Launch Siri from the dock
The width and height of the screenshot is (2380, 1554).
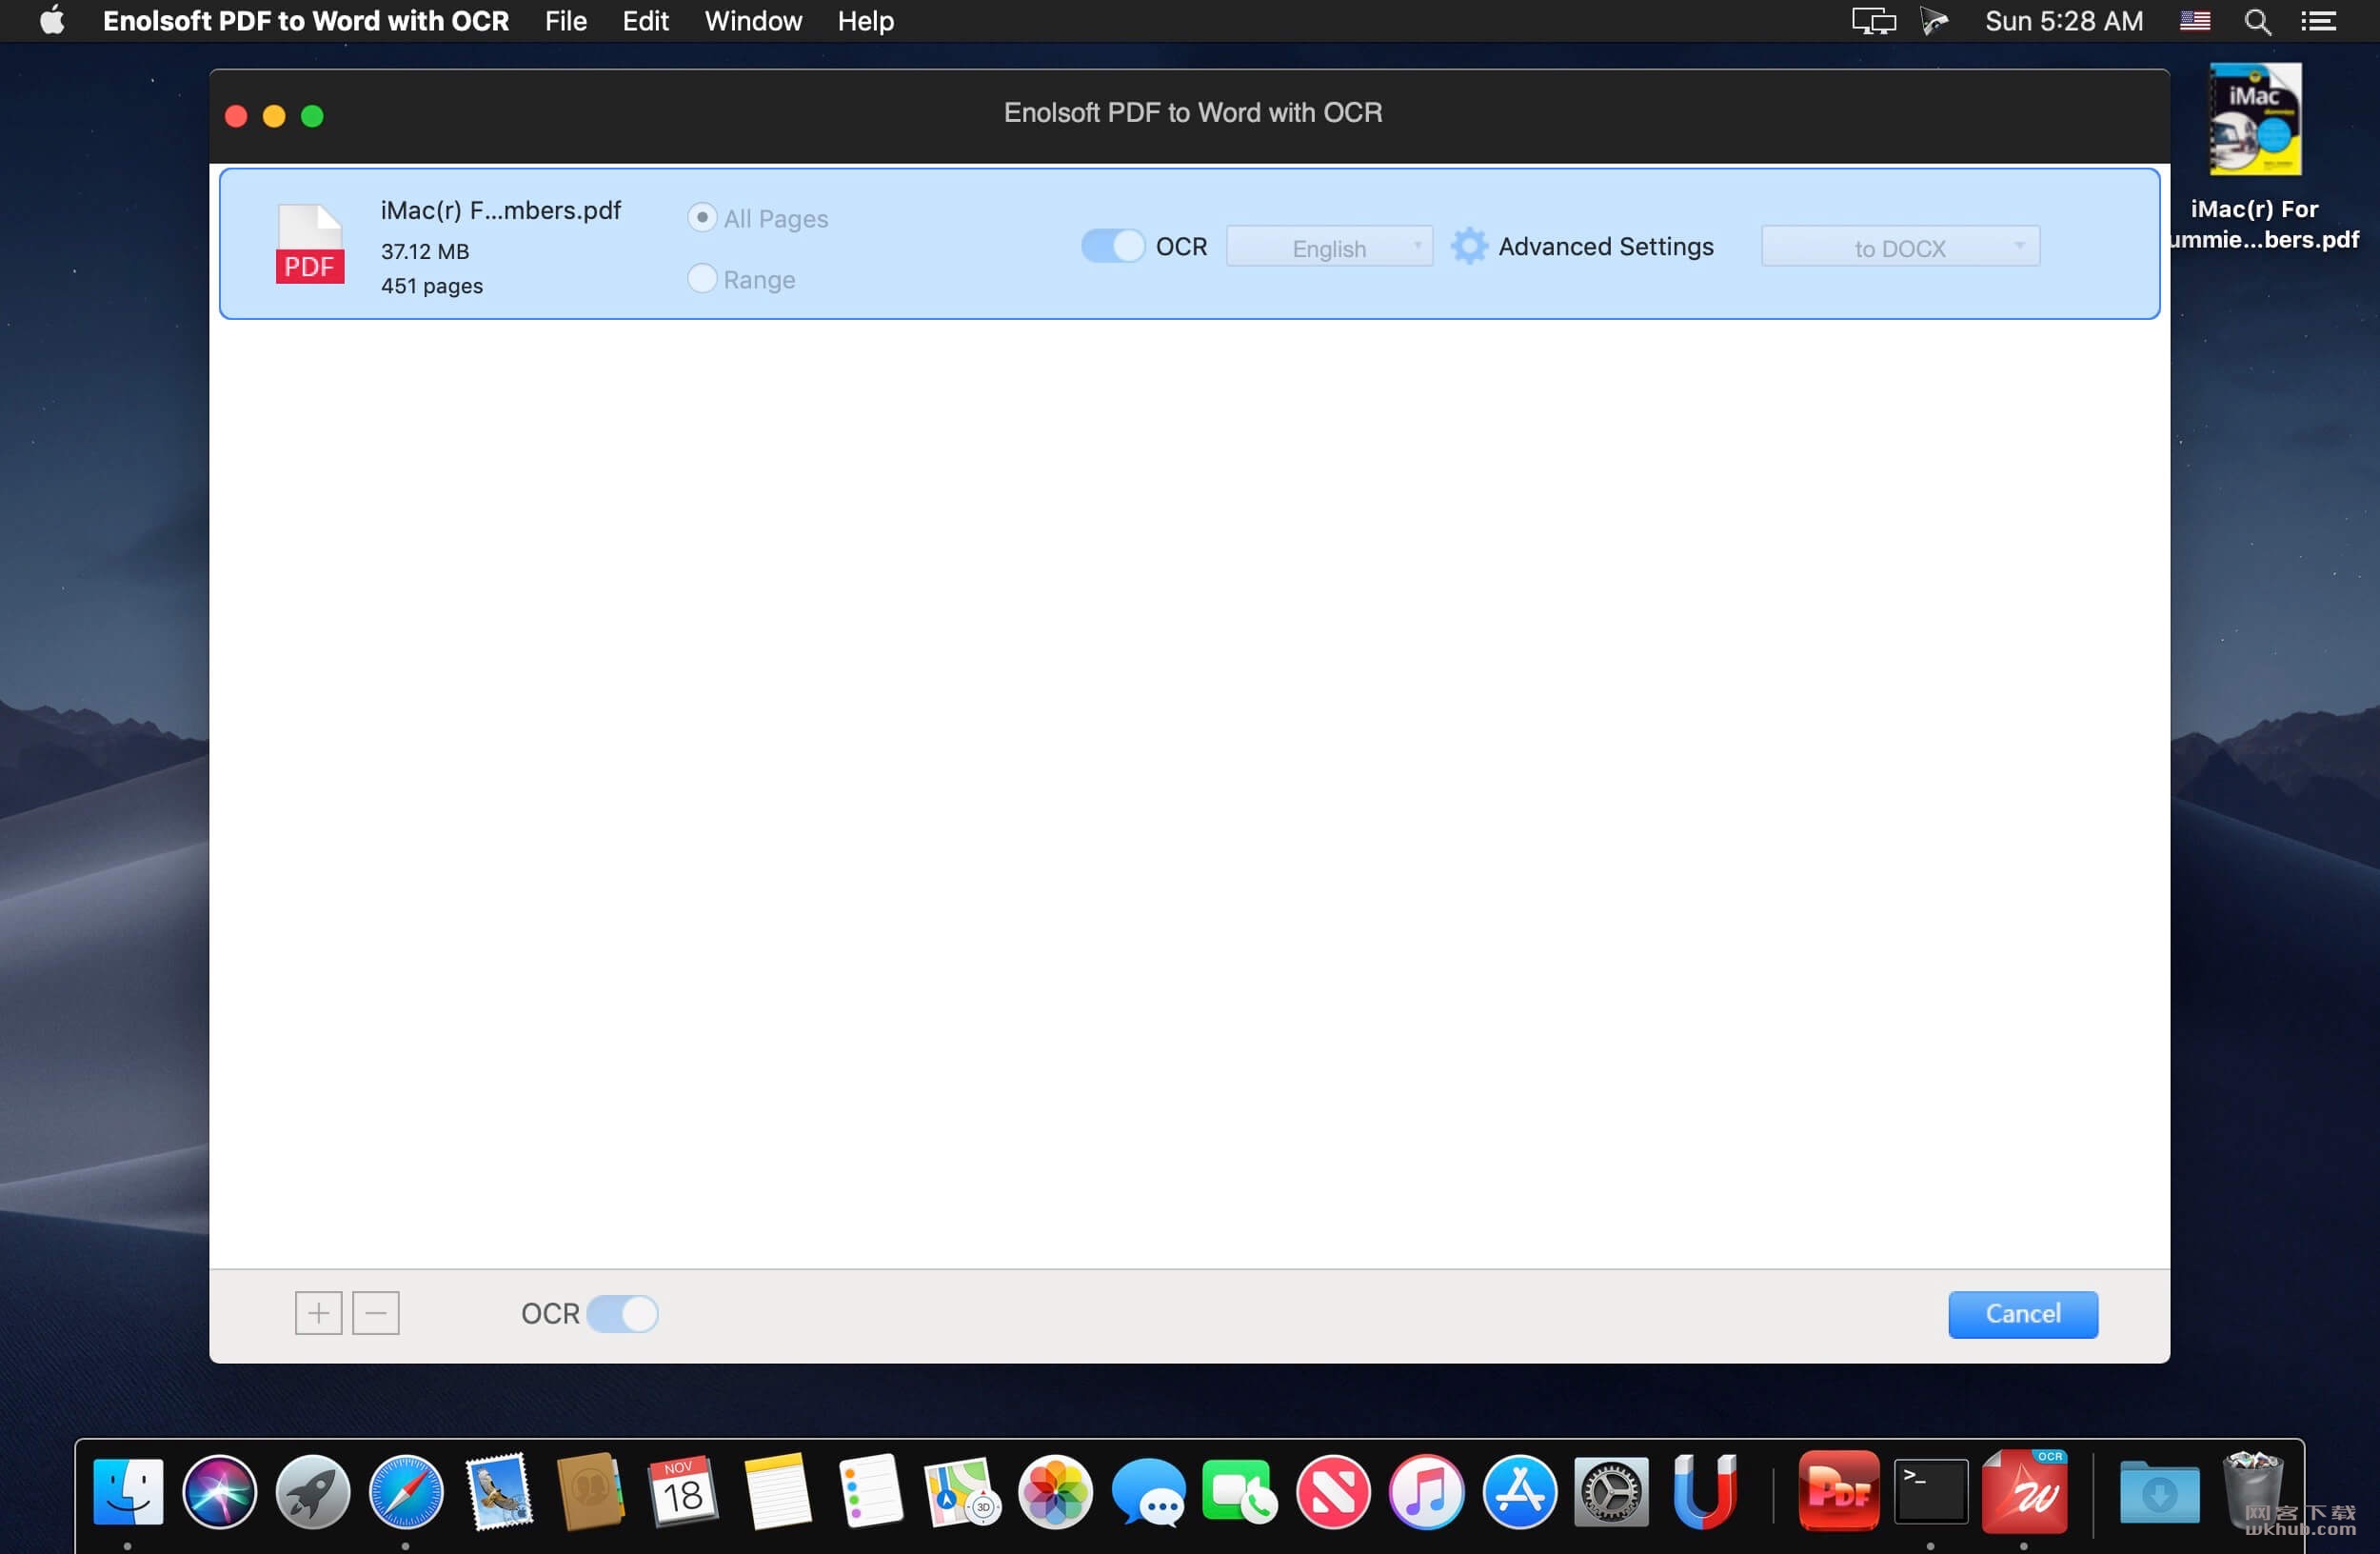click(x=220, y=1492)
